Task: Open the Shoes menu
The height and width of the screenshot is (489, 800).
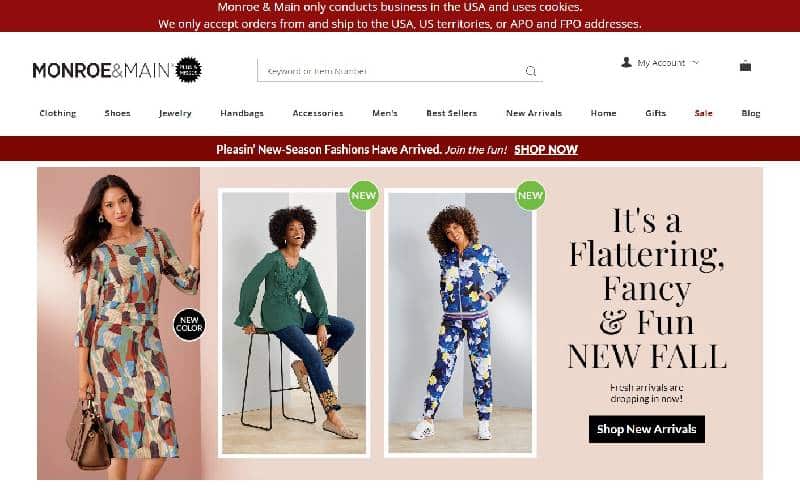Action: (x=117, y=113)
